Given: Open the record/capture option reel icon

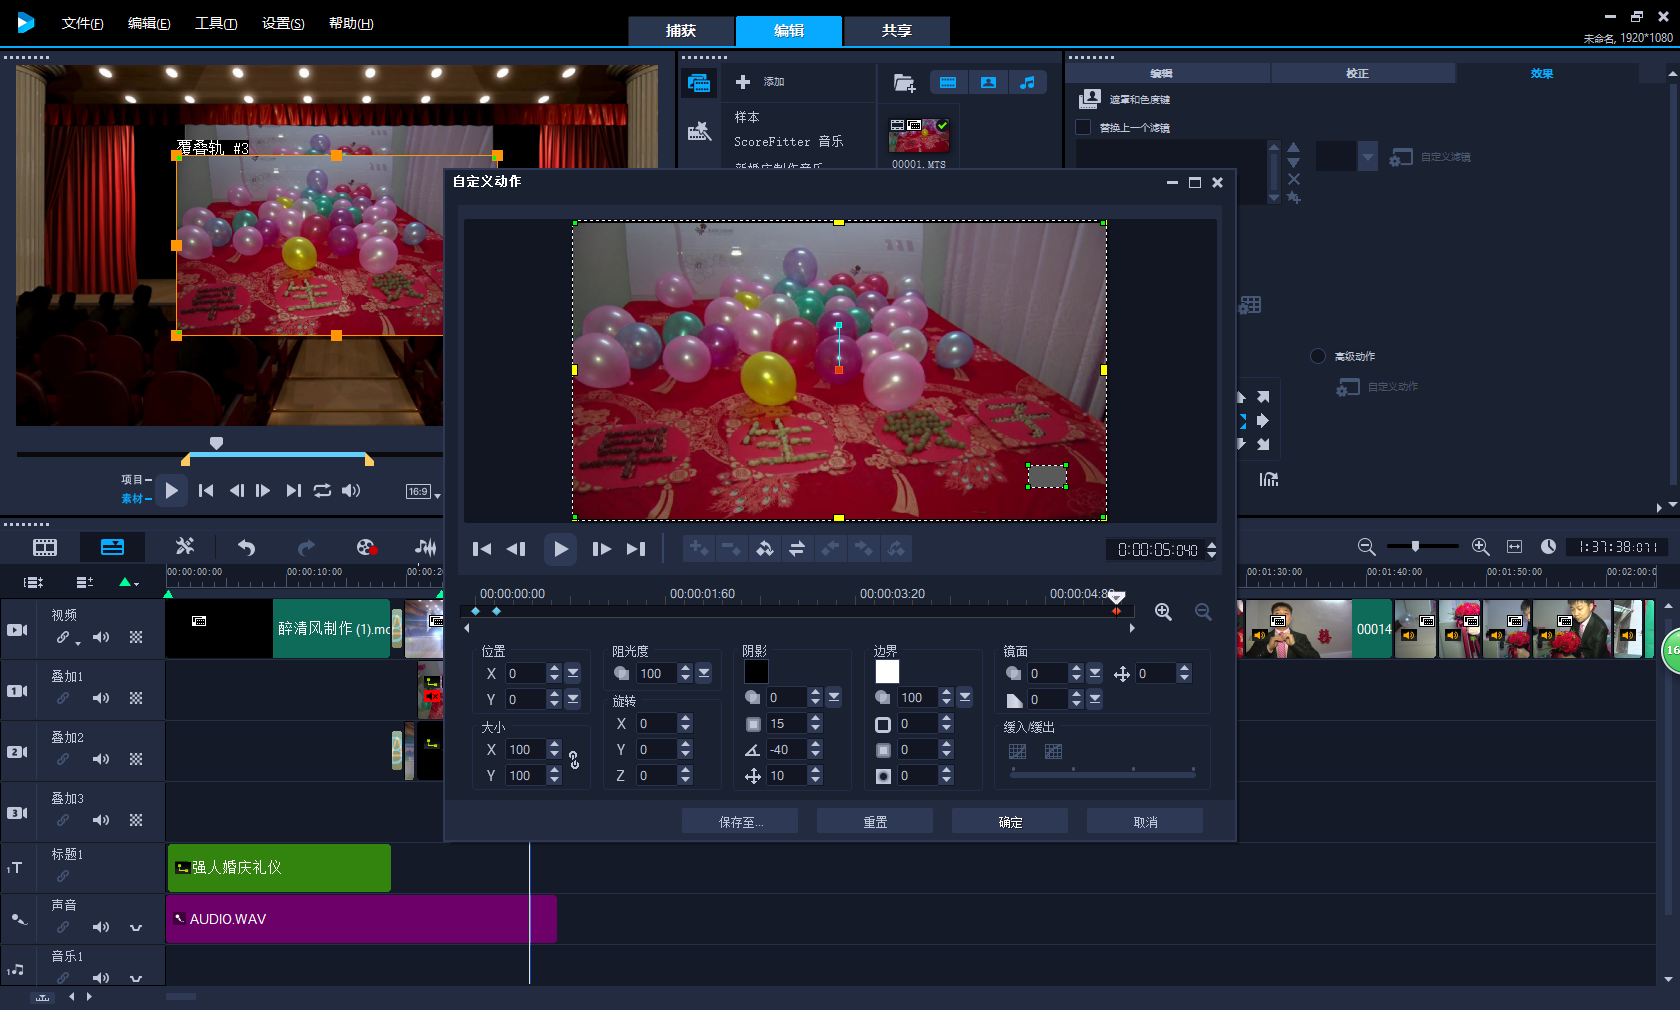Looking at the screenshot, I should pos(366,547).
